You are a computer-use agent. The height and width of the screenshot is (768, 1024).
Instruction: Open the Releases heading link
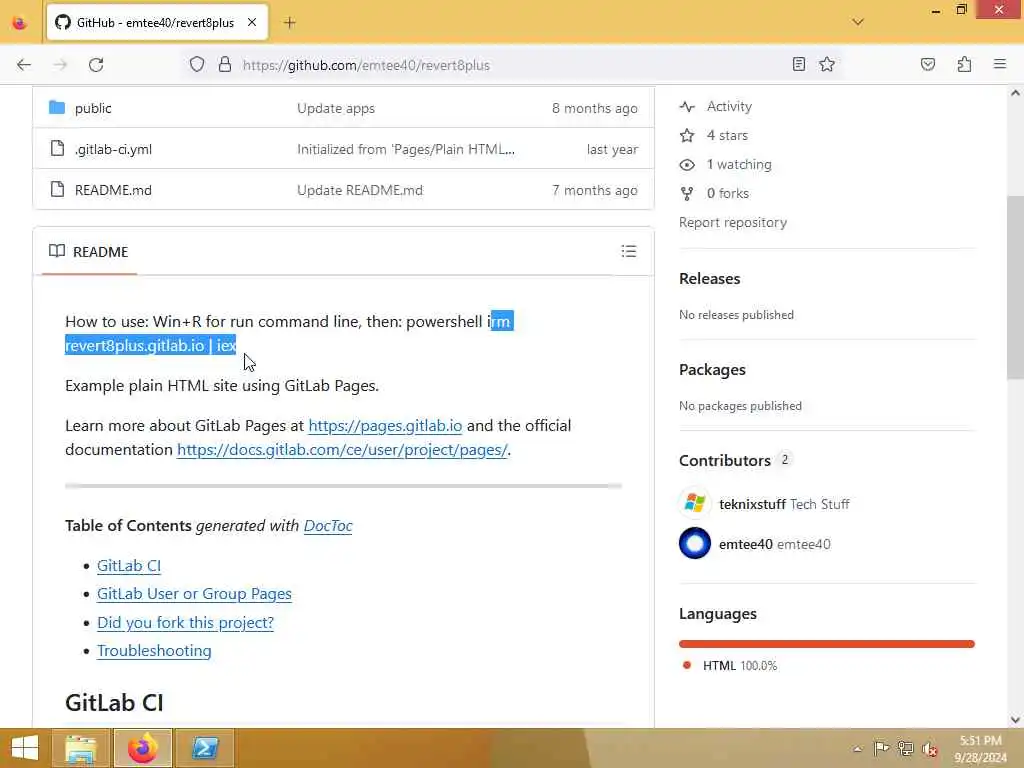click(x=709, y=279)
